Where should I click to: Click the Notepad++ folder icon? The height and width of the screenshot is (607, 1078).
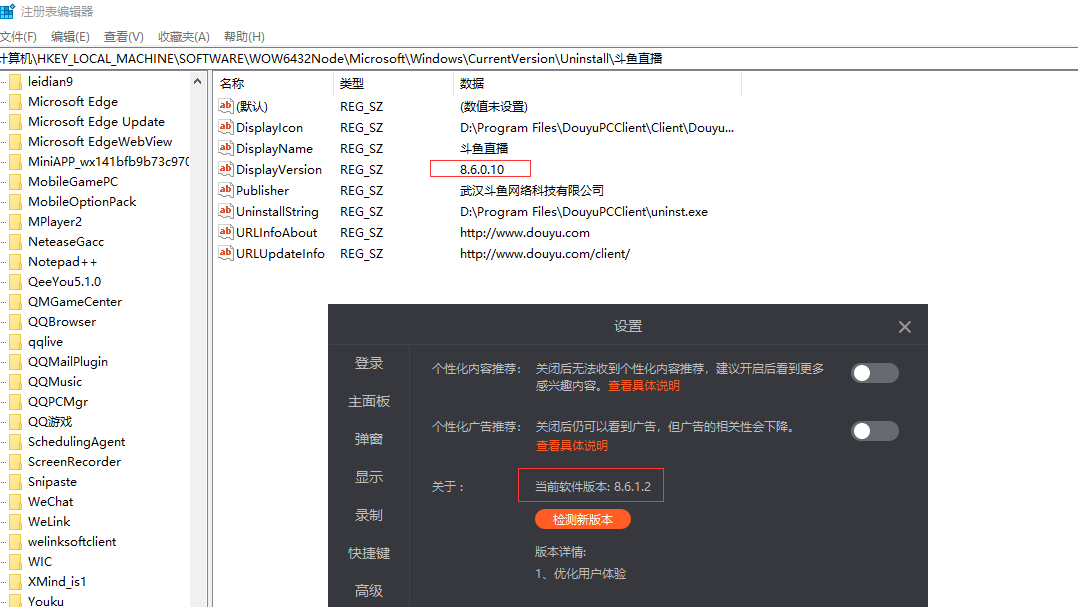(15, 261)
